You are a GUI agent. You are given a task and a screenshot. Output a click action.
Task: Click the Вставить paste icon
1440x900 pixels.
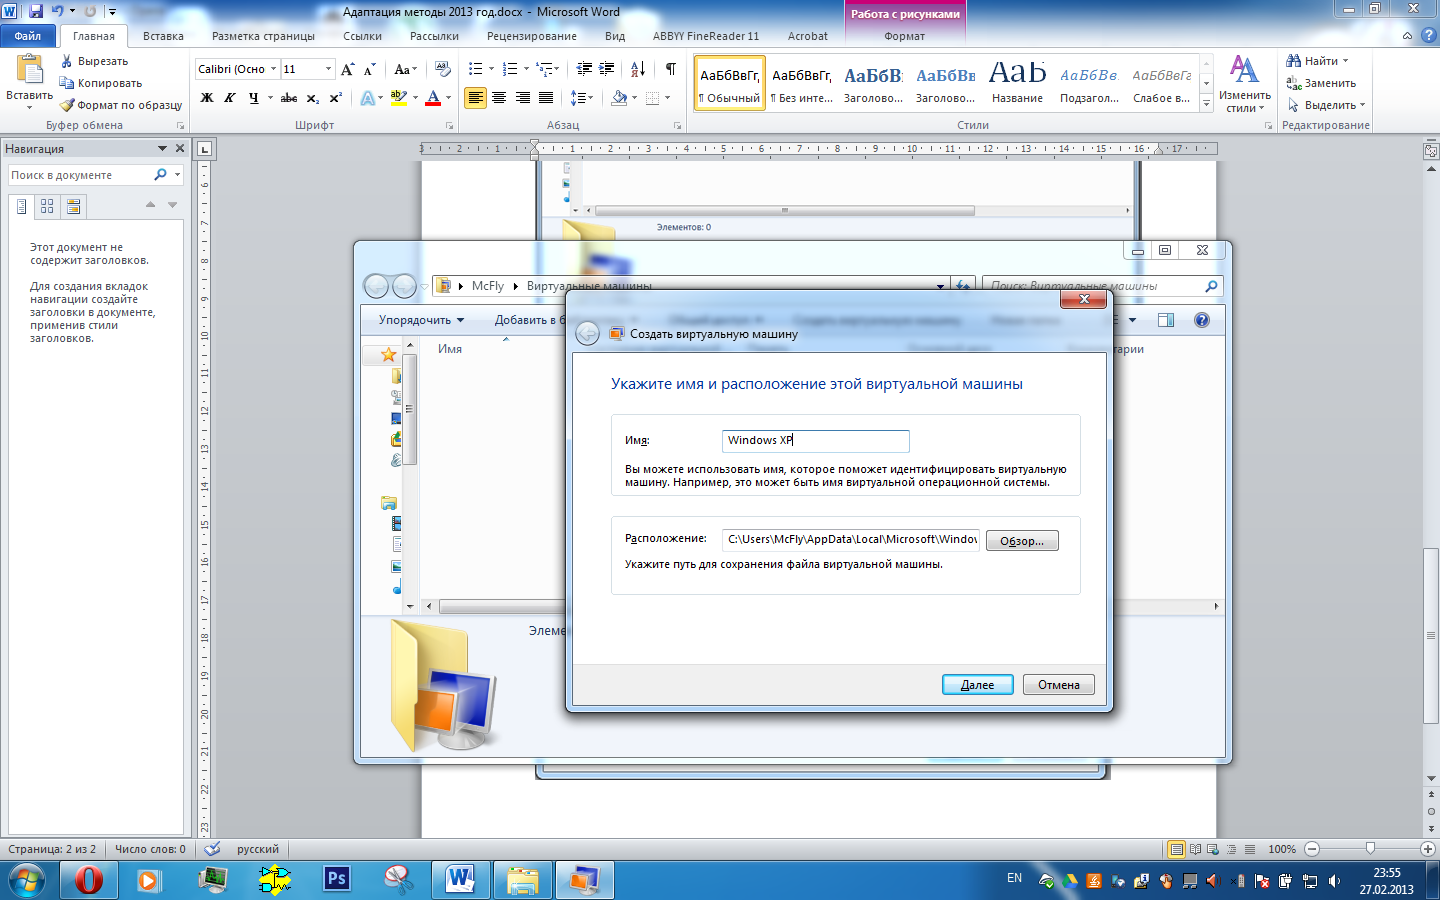pyautogui.click(x=29, y=69)
